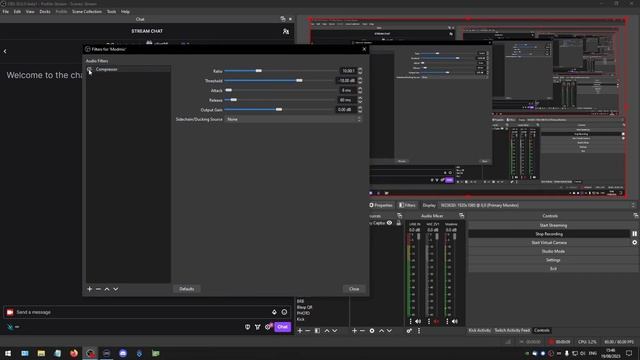Viewport: 640px width, 360px height.
Task: Open the bits icon in chat input
Action: pos(274,312)
